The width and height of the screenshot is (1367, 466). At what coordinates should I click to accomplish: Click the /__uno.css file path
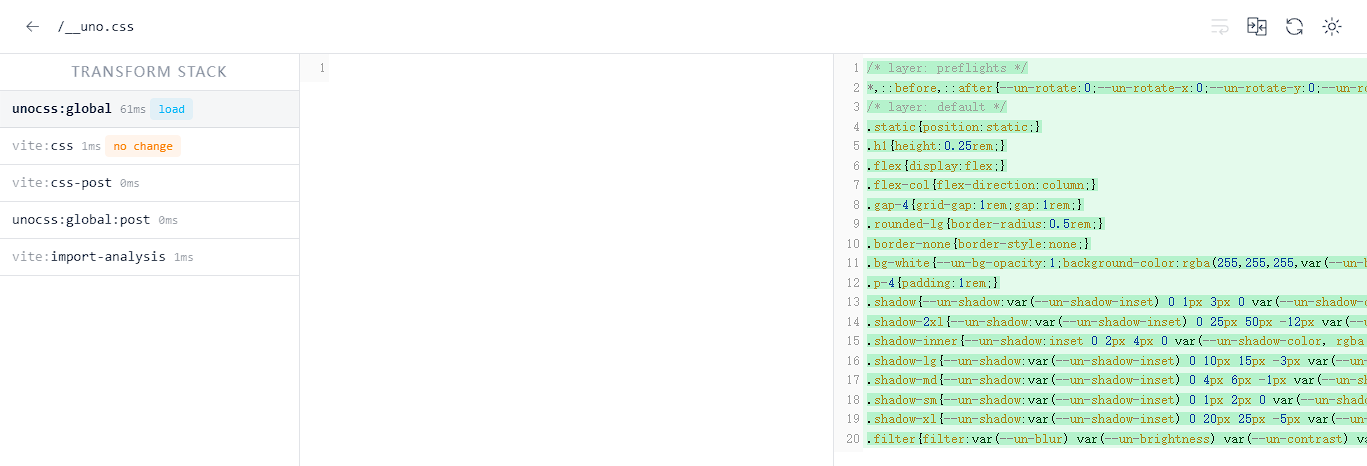click(95, 27)
